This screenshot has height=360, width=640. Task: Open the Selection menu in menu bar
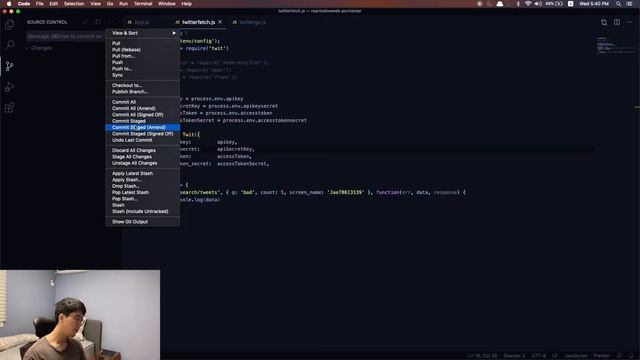tap(74, 4)
